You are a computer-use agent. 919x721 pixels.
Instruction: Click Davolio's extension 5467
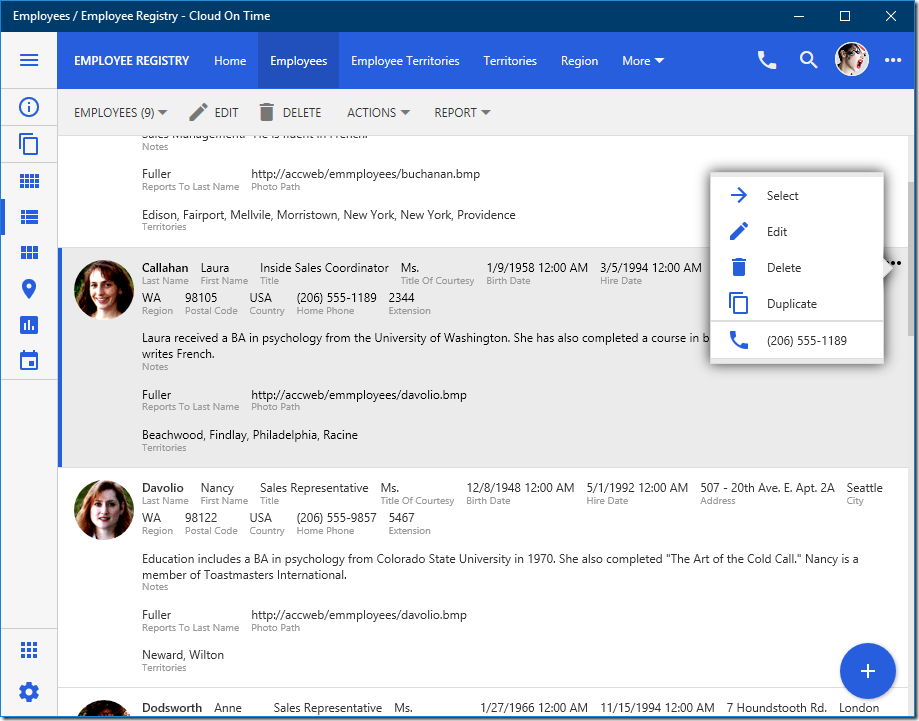[401, 518]
